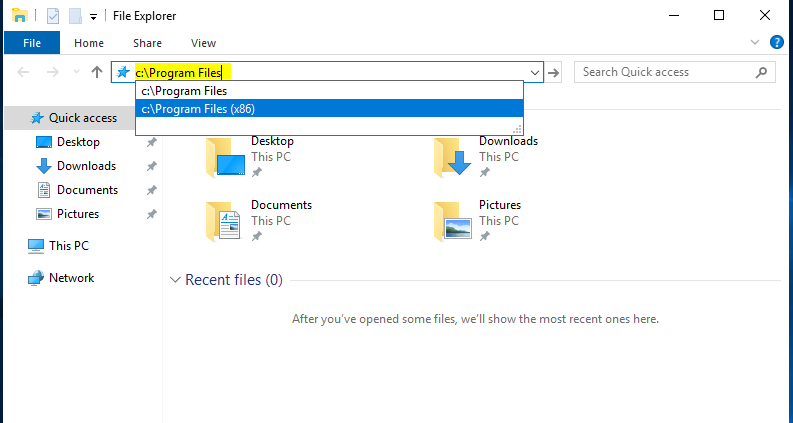Select the Documents folder tile icon

coord(224,221)
